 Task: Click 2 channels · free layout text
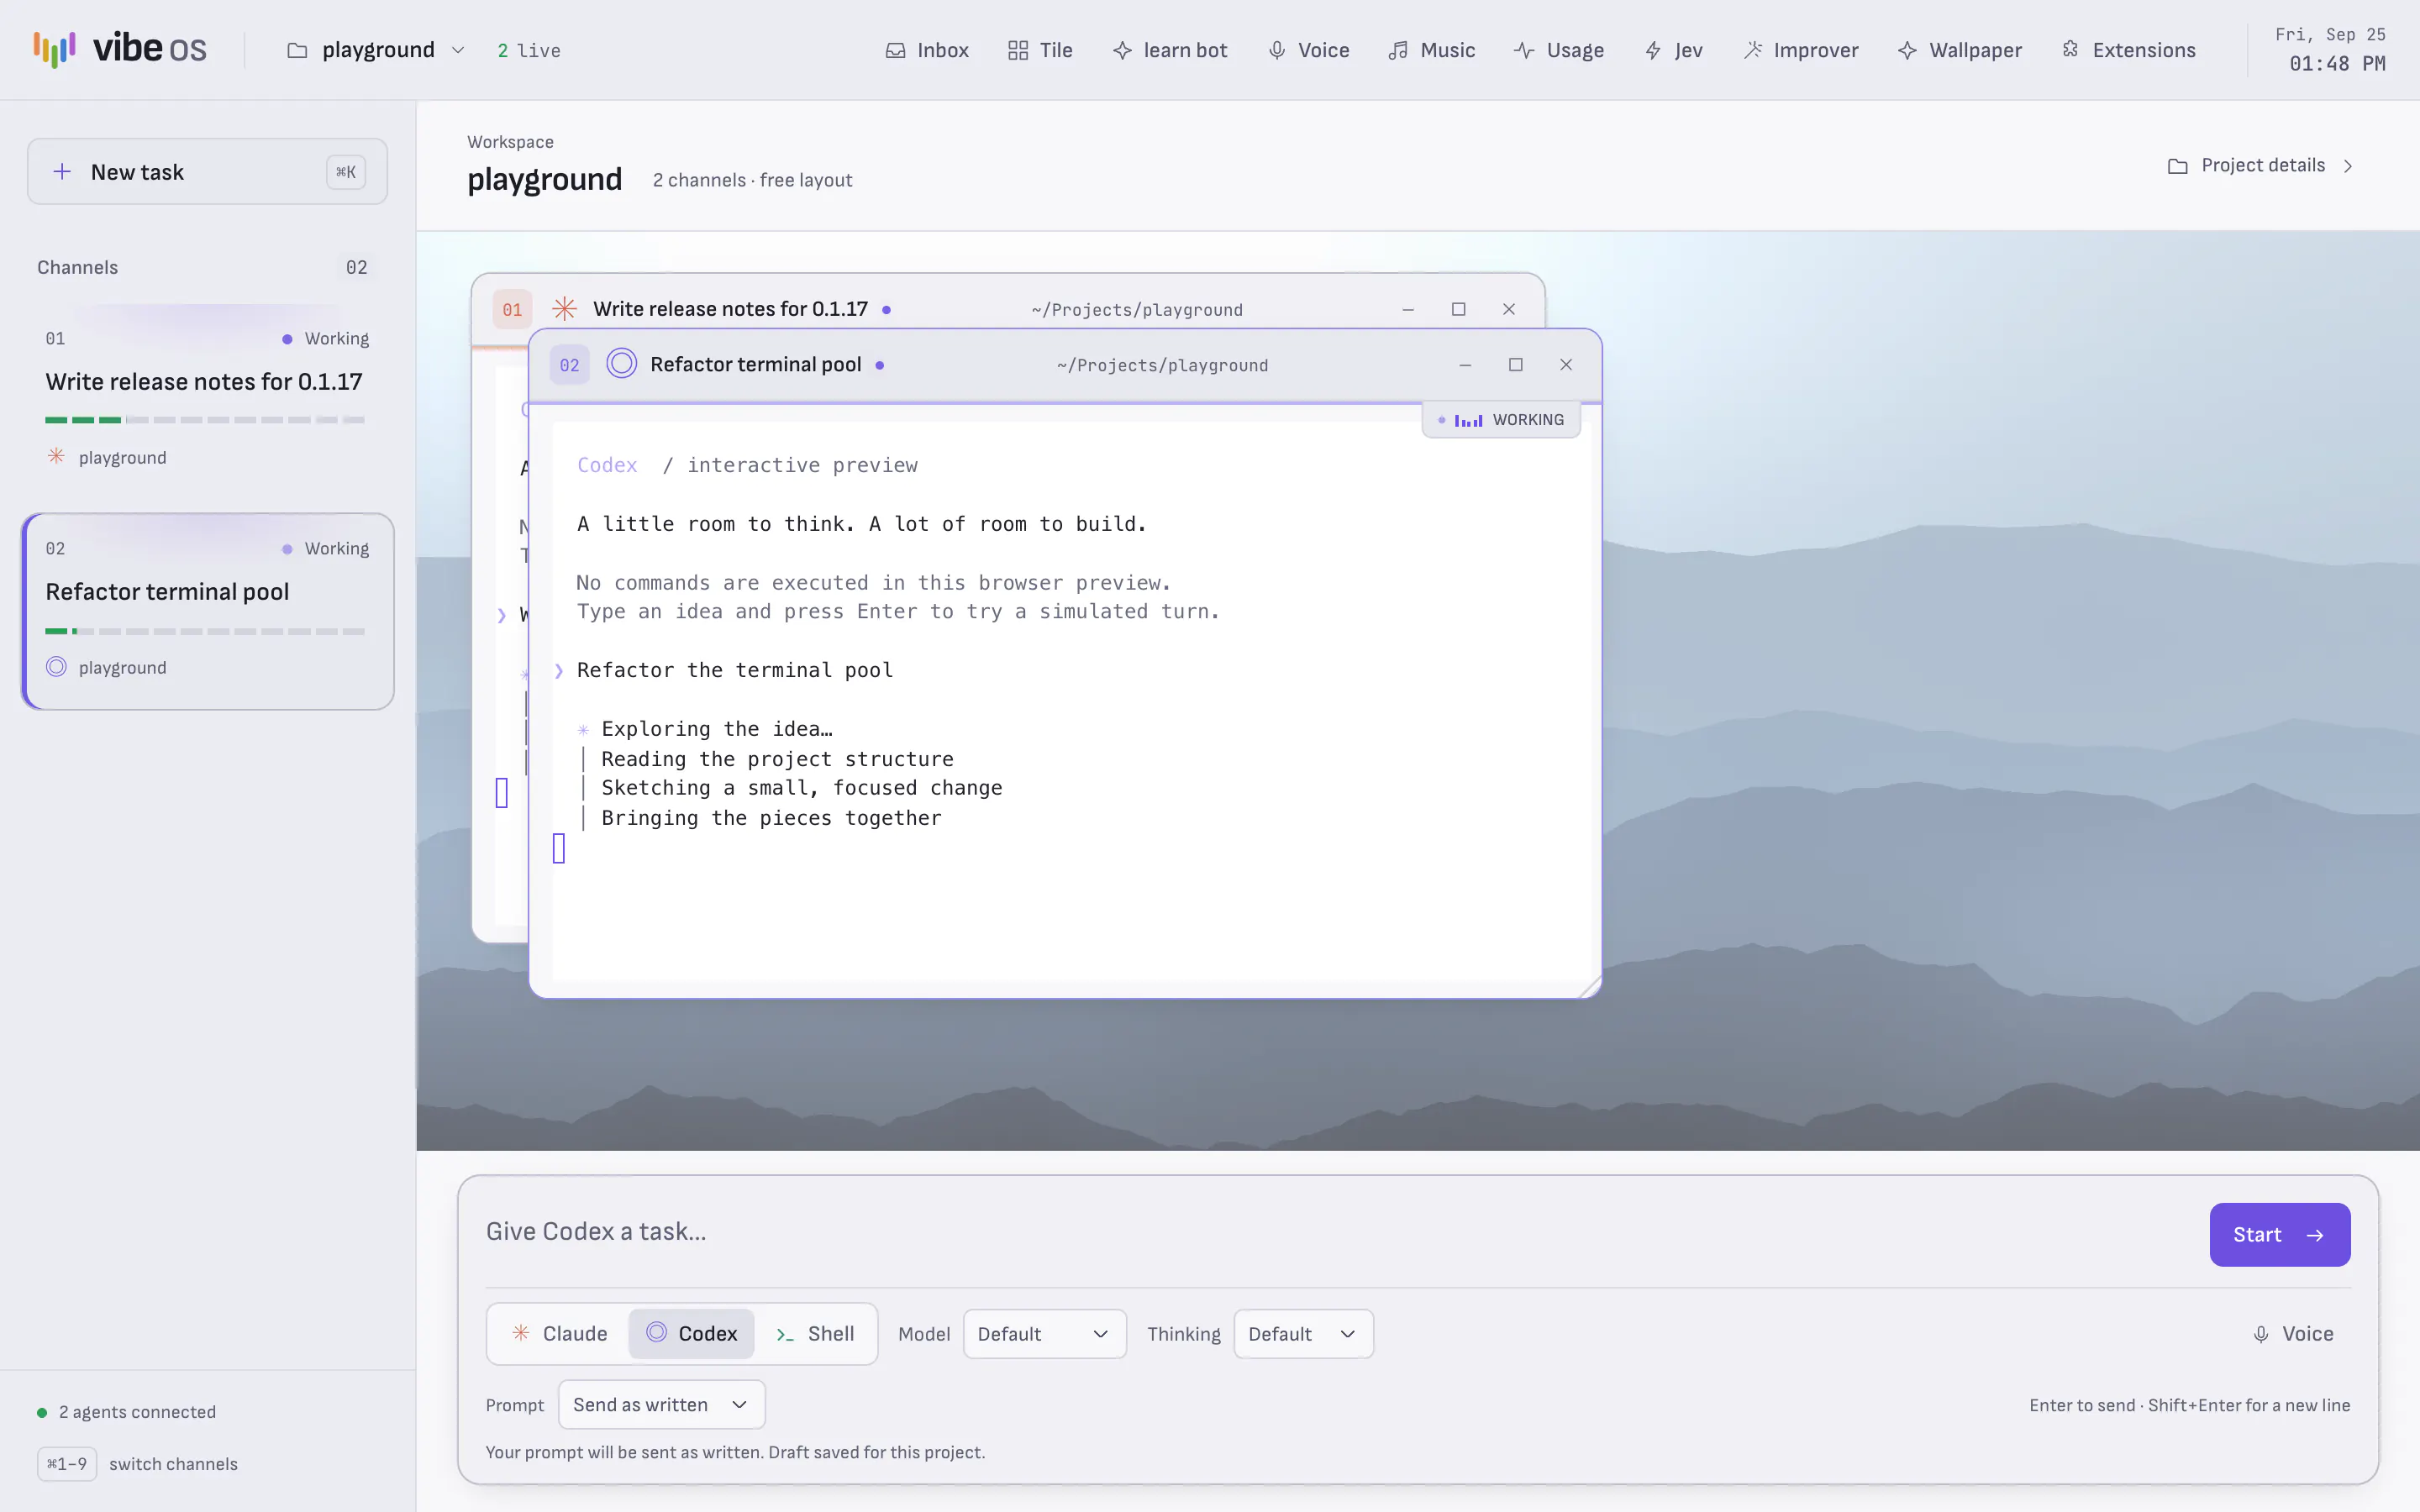point(752,180)
